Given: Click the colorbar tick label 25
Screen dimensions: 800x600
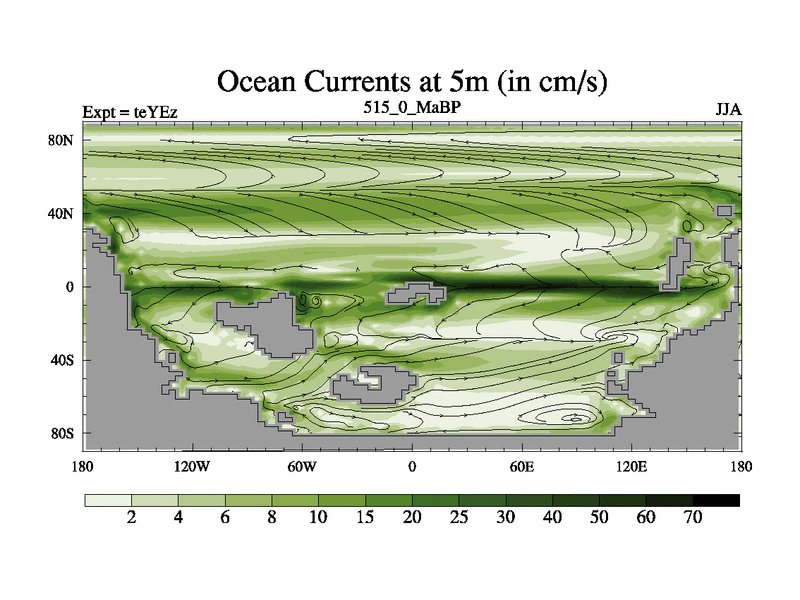Looking at the screenshot, I should click(459, 518).
